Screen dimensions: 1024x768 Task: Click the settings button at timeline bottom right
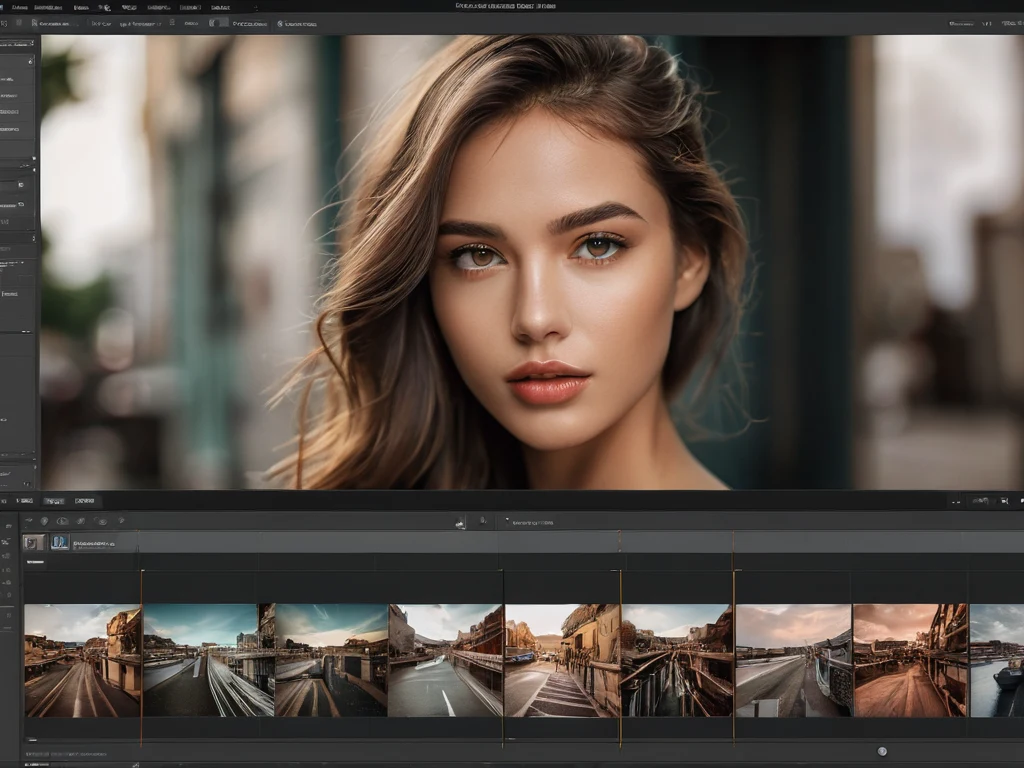click(882, 752)
